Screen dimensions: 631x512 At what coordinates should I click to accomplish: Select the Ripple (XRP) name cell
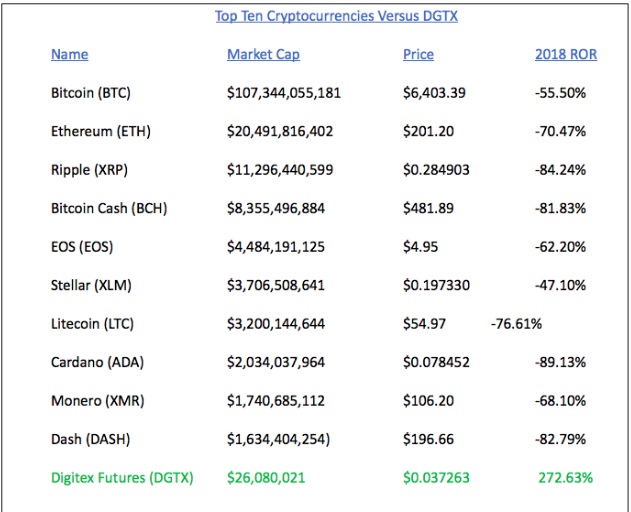(x=89, y=170)
